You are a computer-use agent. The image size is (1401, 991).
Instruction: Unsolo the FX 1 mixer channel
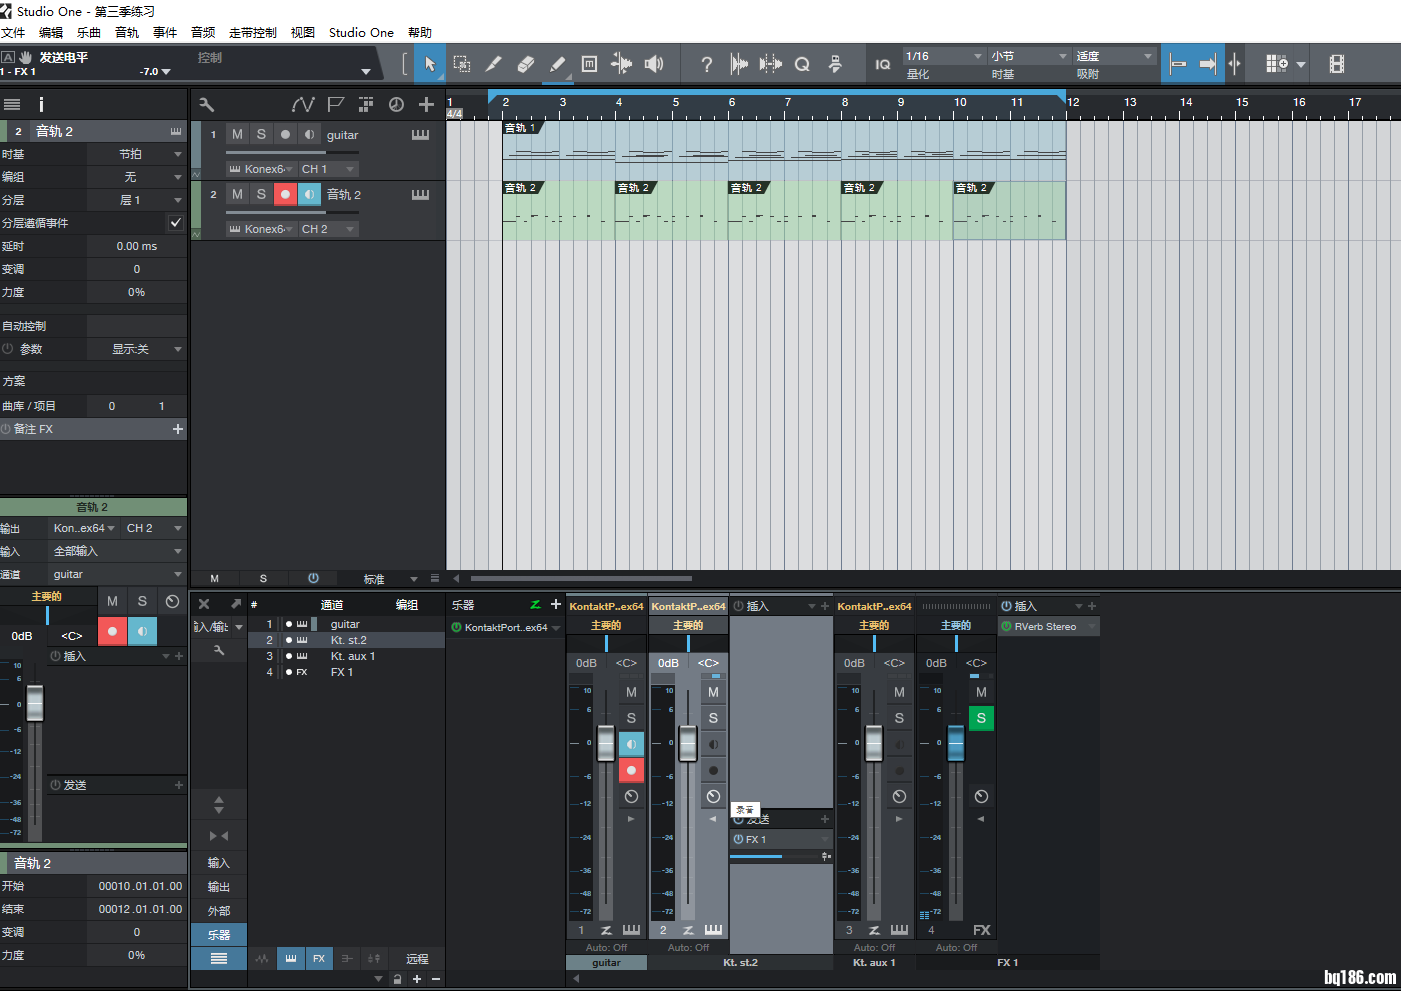[x=981, y=718]
